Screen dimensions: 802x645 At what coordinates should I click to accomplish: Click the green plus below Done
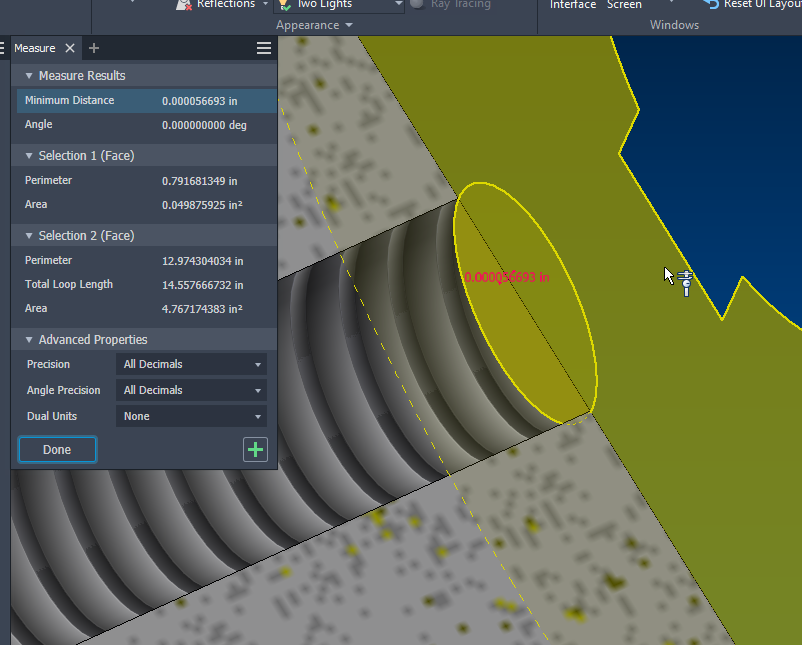click(255, 449)
